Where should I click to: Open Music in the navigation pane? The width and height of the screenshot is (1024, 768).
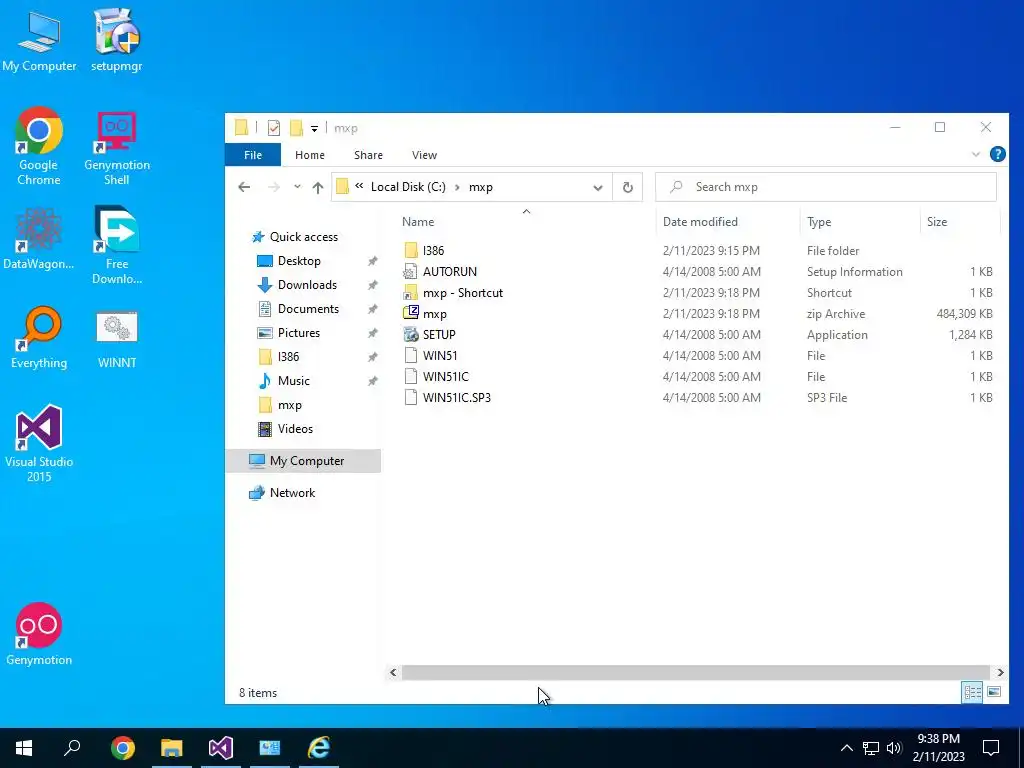point(293,381)
